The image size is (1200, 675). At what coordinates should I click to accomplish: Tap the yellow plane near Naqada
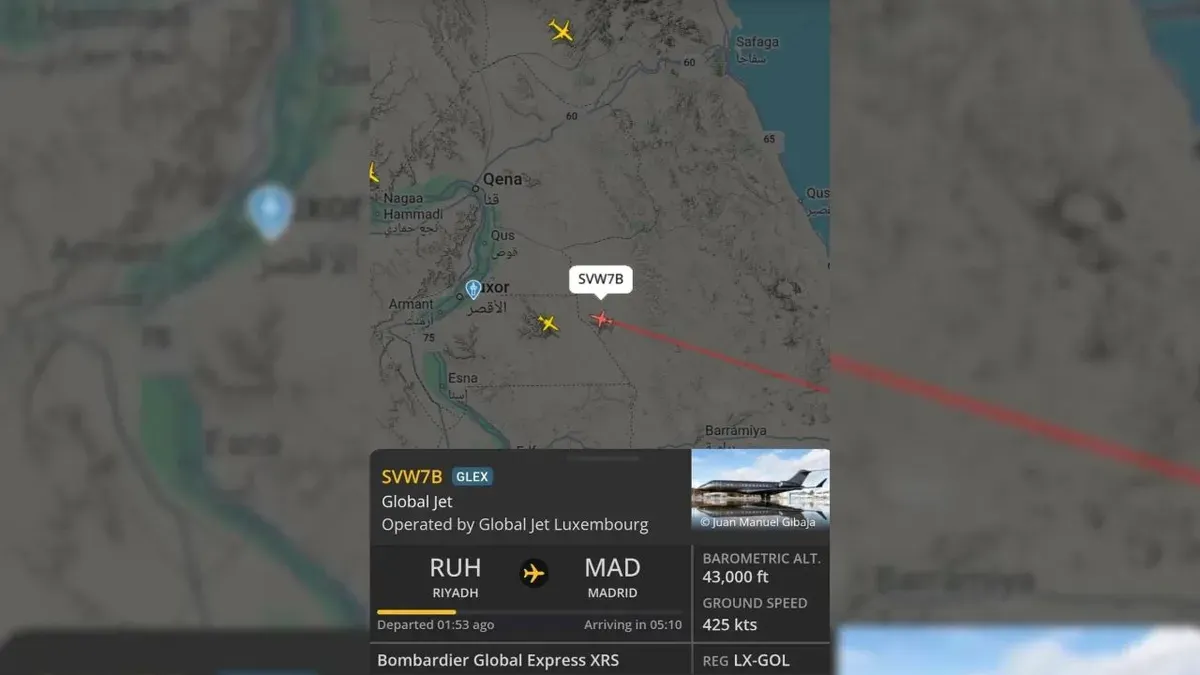click(x=373, y=174)
